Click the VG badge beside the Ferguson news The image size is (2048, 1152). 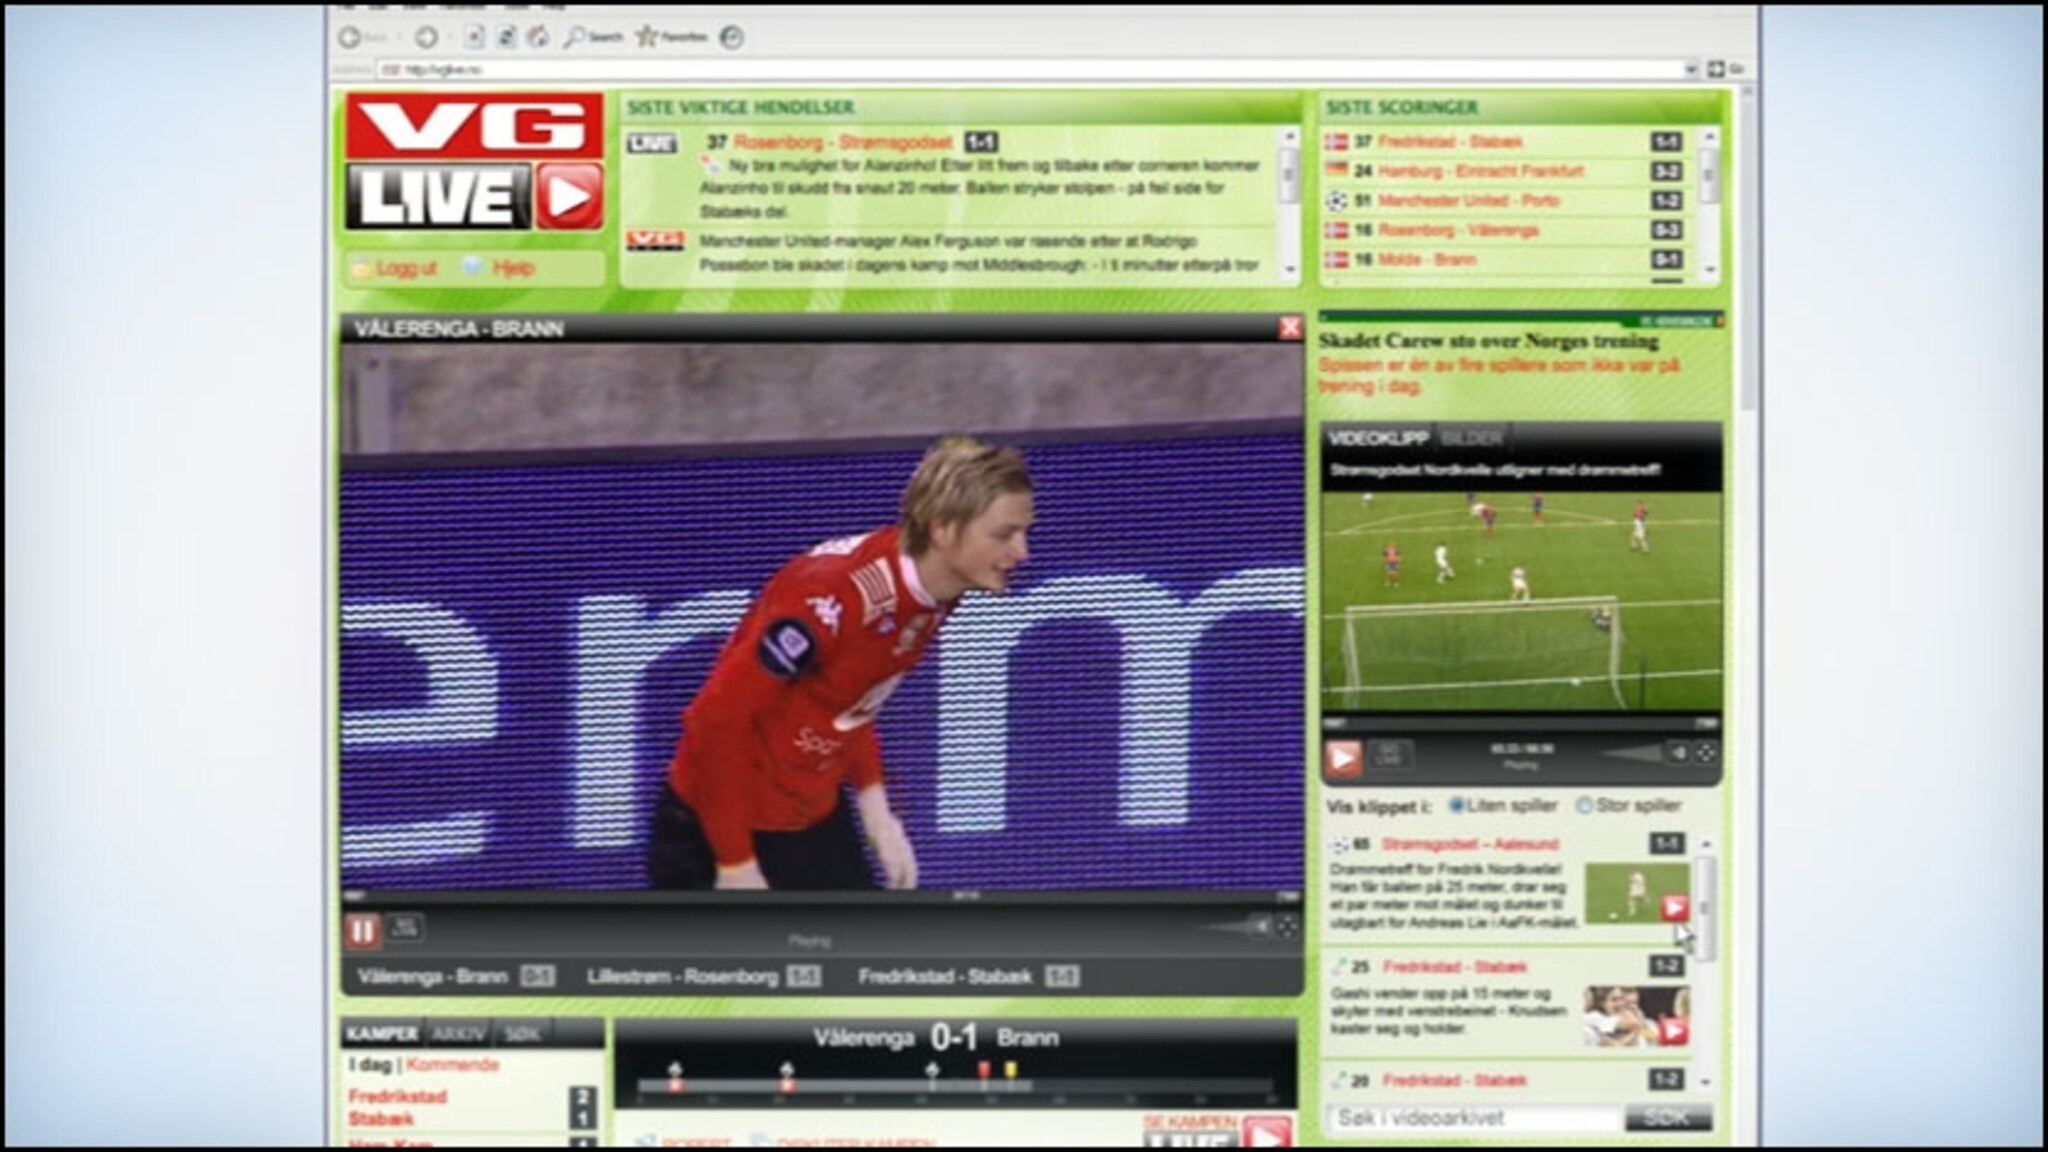click(655, 240)
